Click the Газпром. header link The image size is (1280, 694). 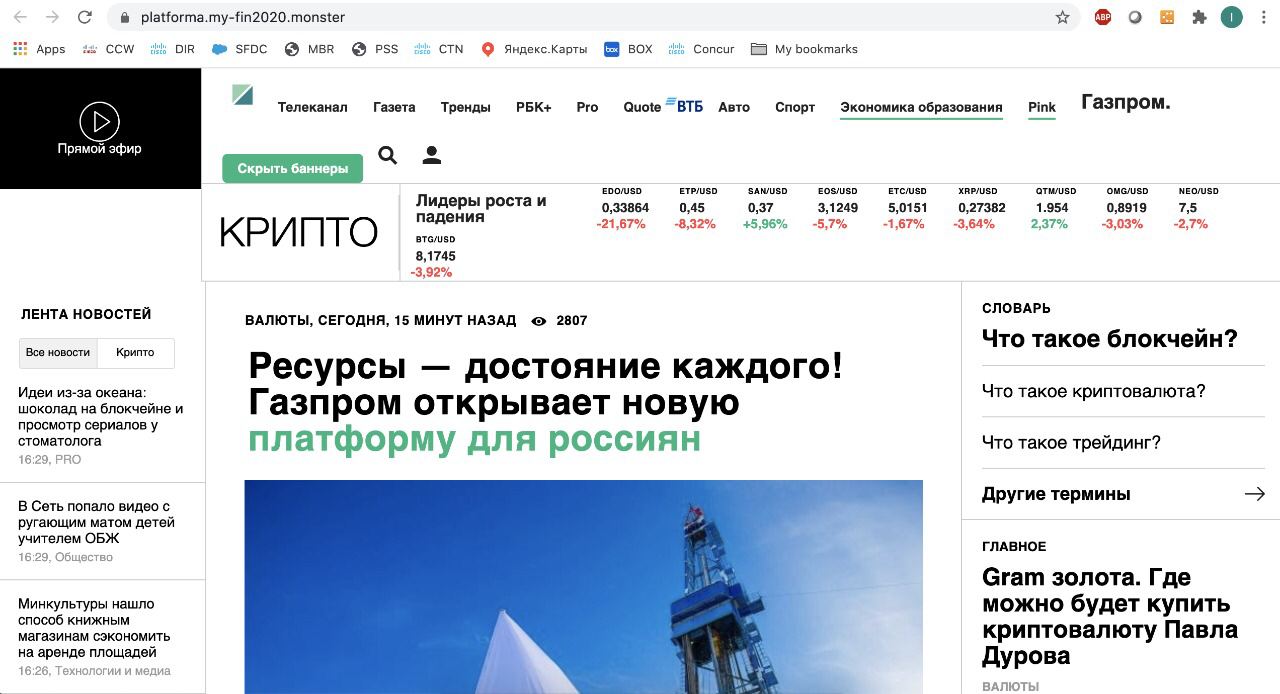(x=1126, y=102)
